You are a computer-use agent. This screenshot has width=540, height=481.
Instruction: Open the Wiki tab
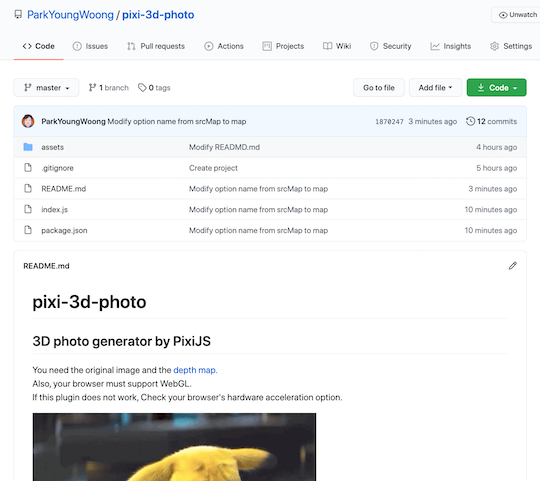337,46
